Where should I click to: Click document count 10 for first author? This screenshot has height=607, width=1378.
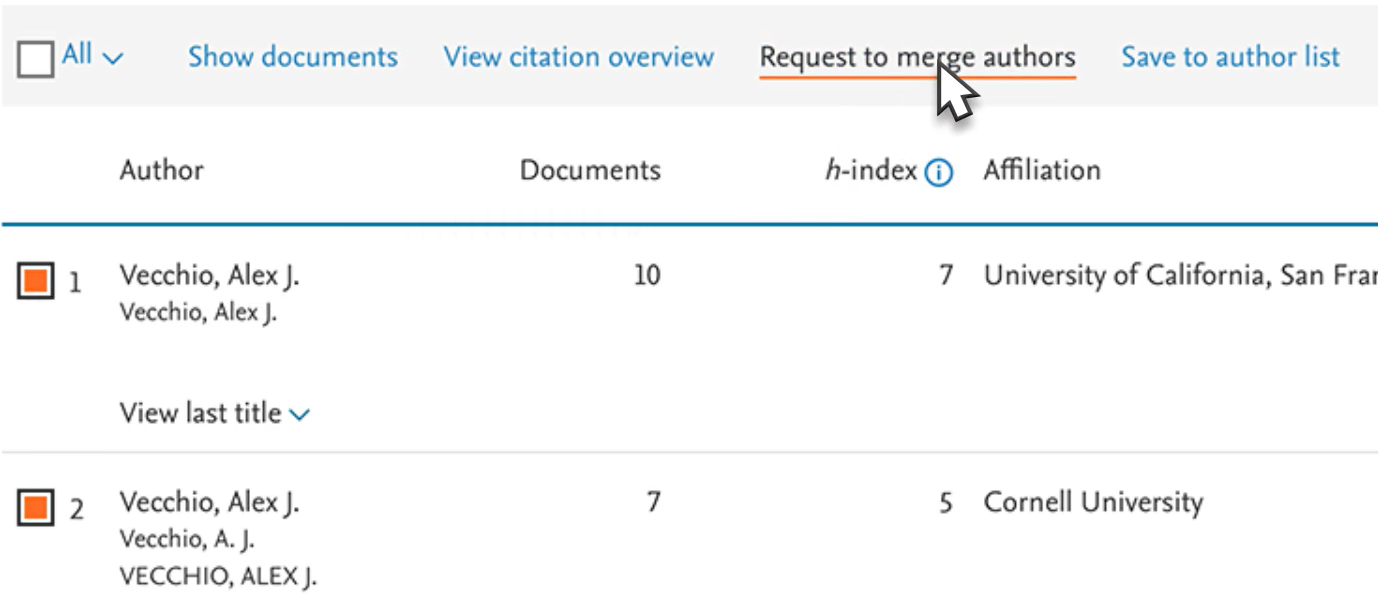pos(646,275)
